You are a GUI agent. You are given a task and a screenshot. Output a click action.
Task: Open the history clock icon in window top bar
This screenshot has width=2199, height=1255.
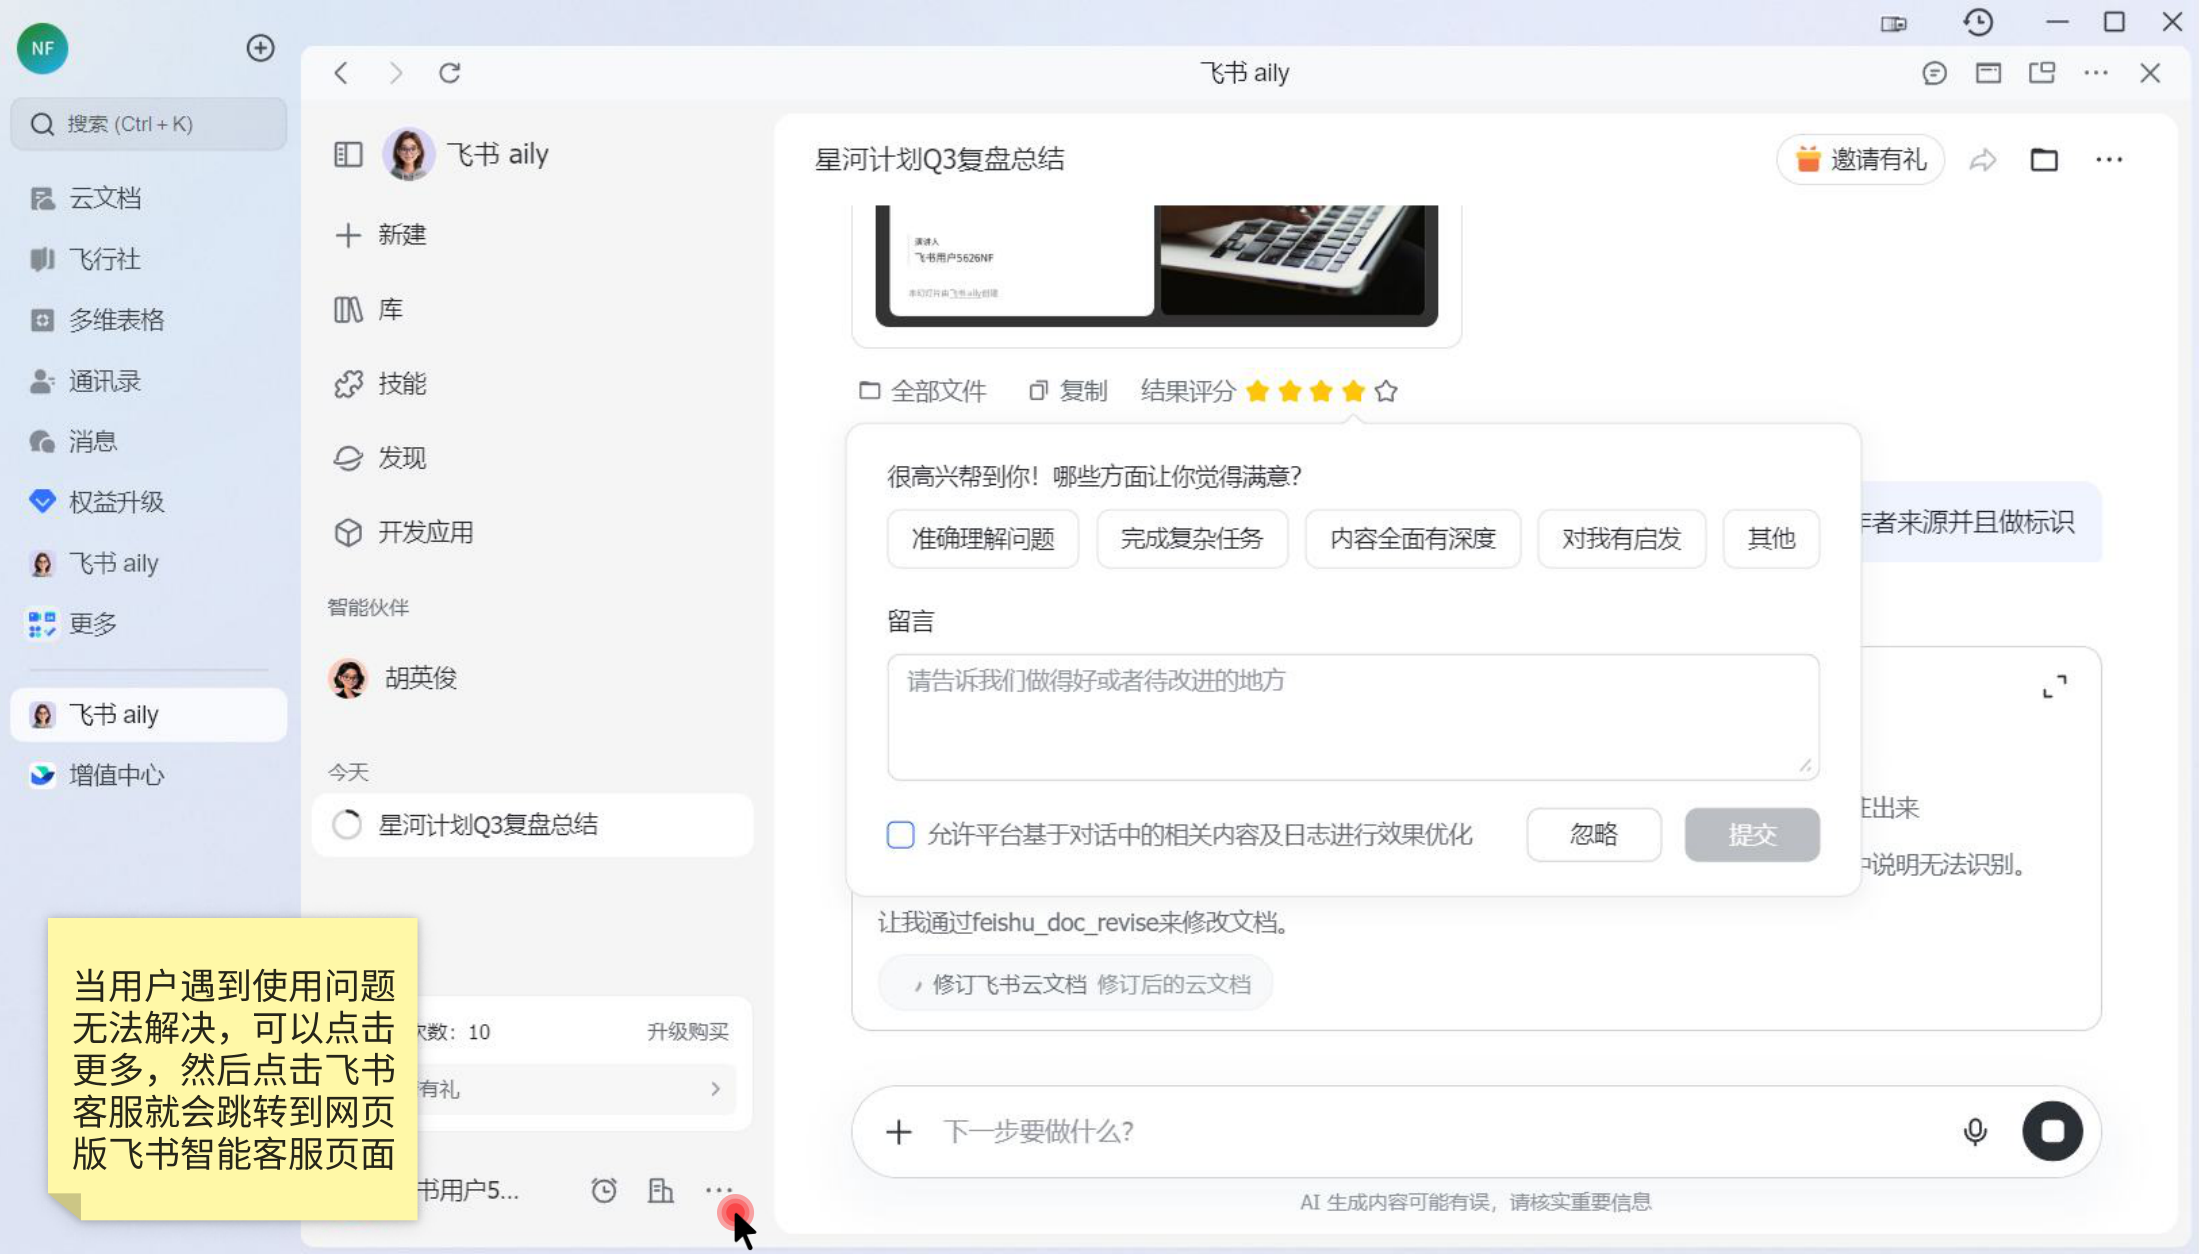point(1978,22)
